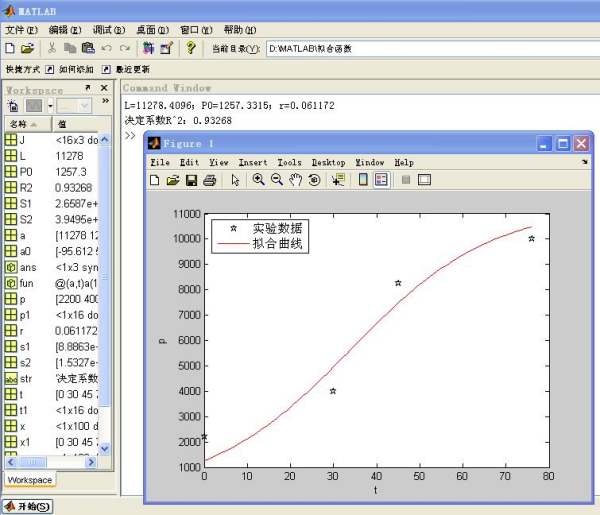Select the Zoom Out magnifier tool

tap(277, 180)
